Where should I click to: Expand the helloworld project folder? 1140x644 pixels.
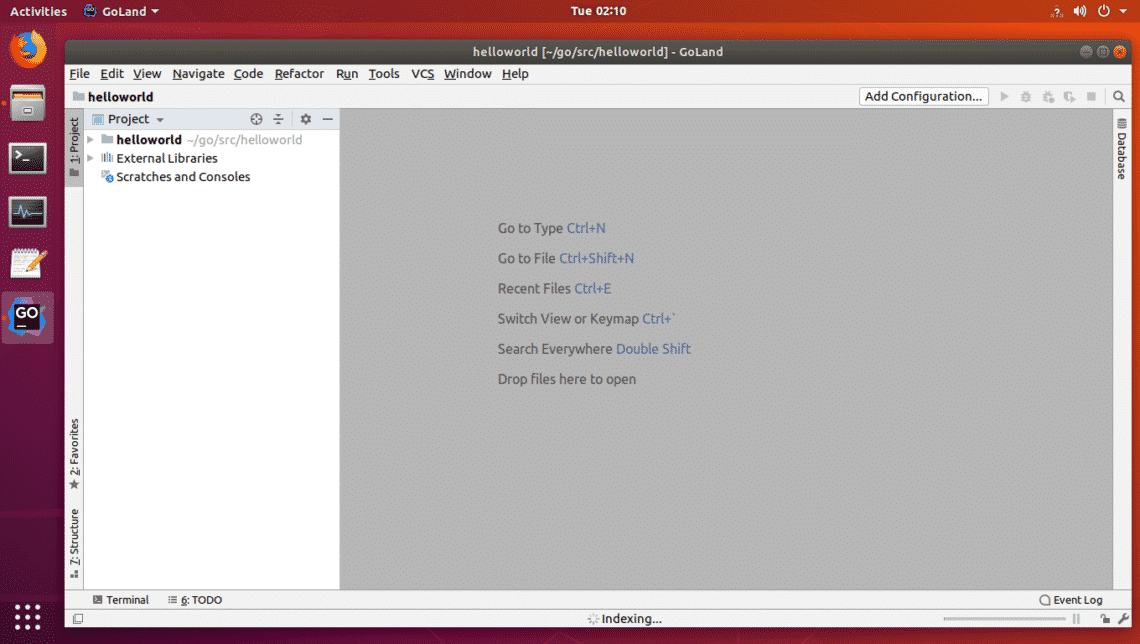click(x=91, y=140)
